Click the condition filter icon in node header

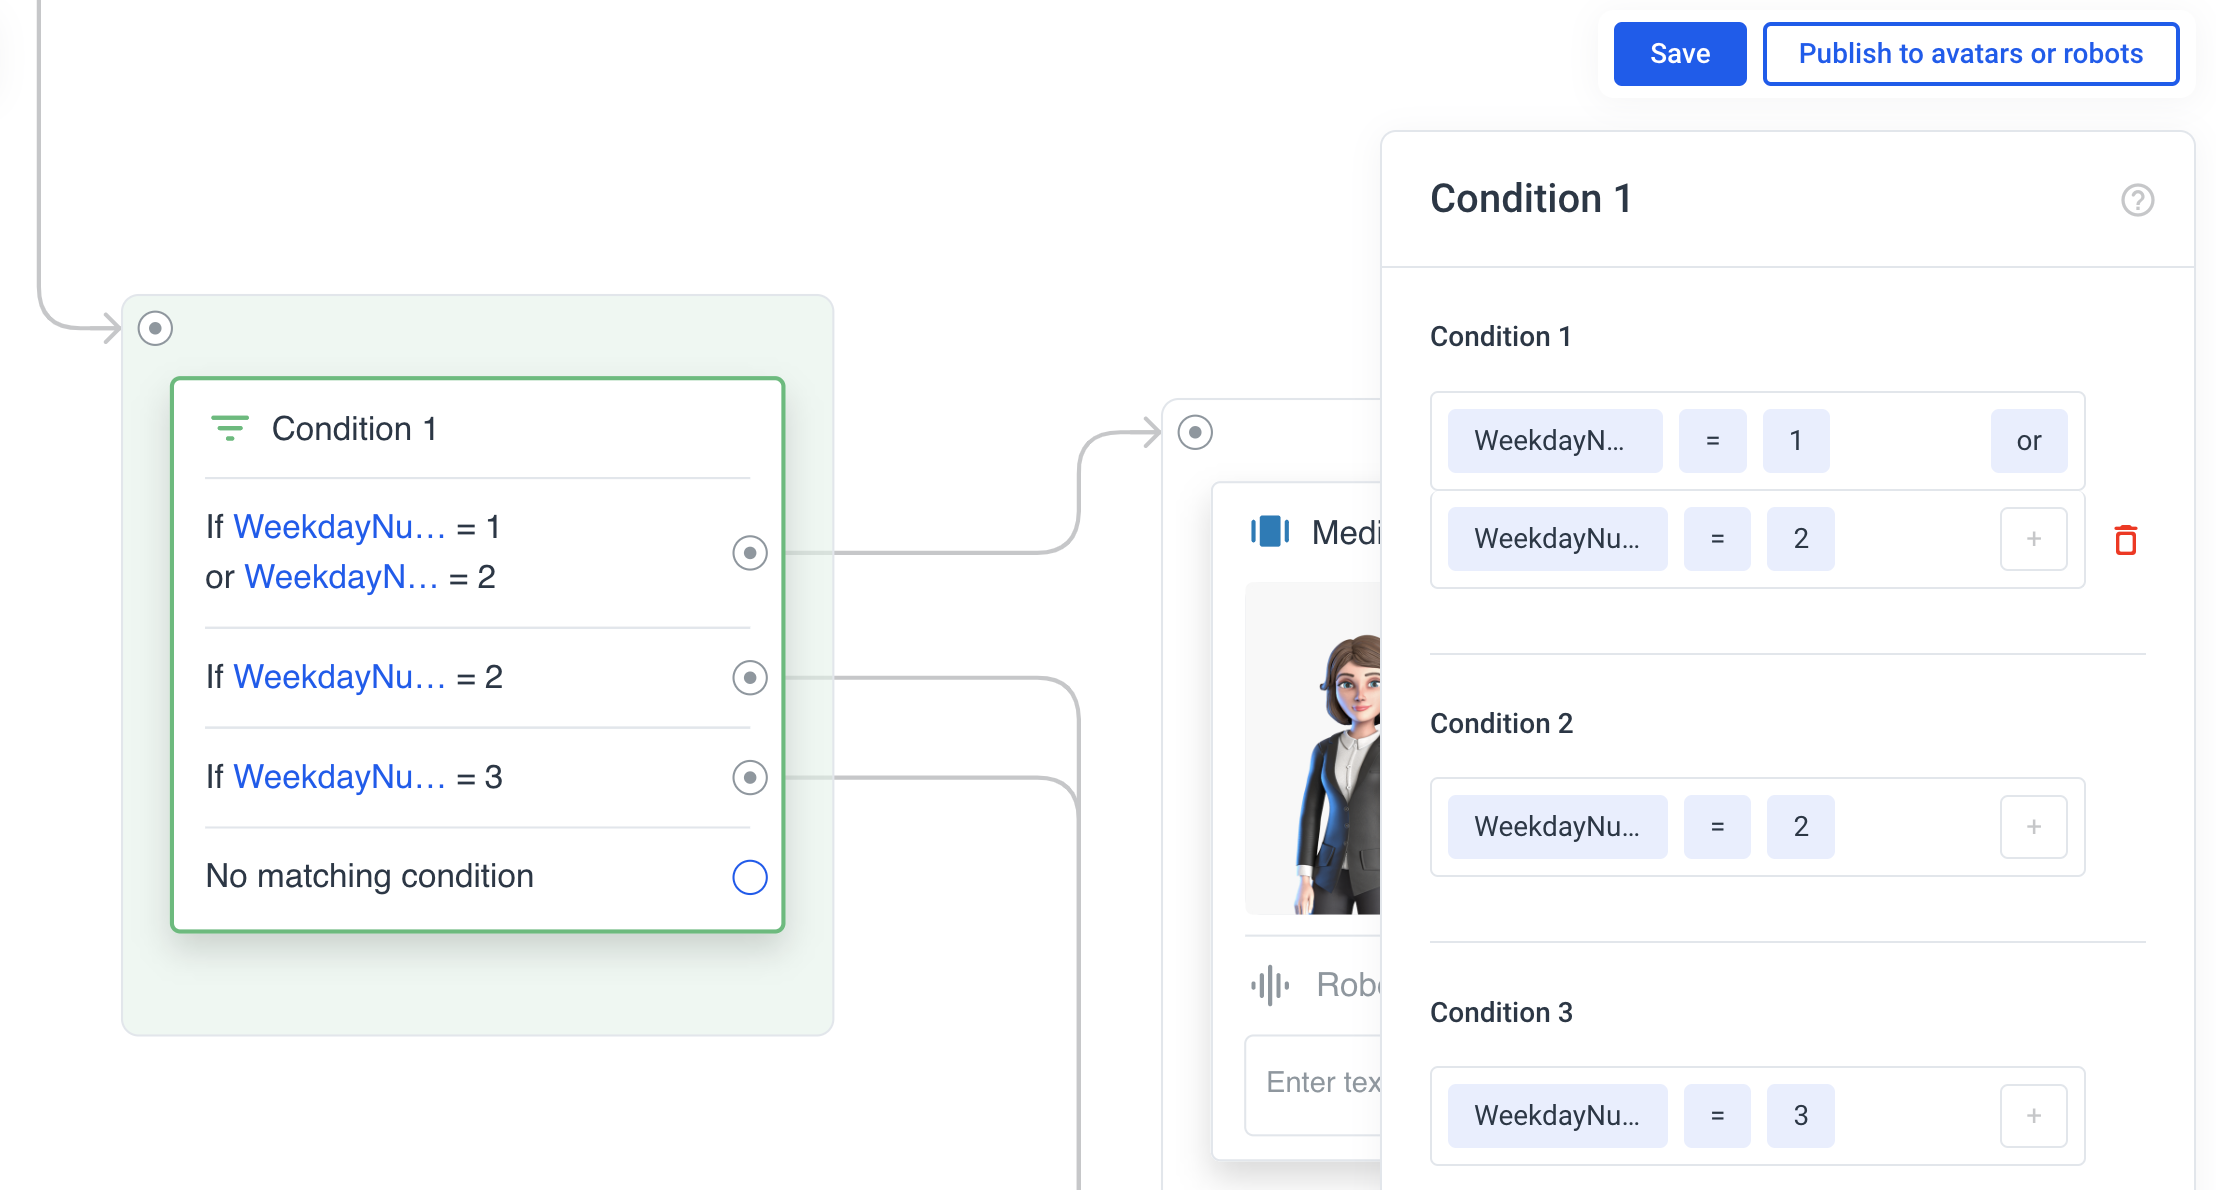coord(229,429)
